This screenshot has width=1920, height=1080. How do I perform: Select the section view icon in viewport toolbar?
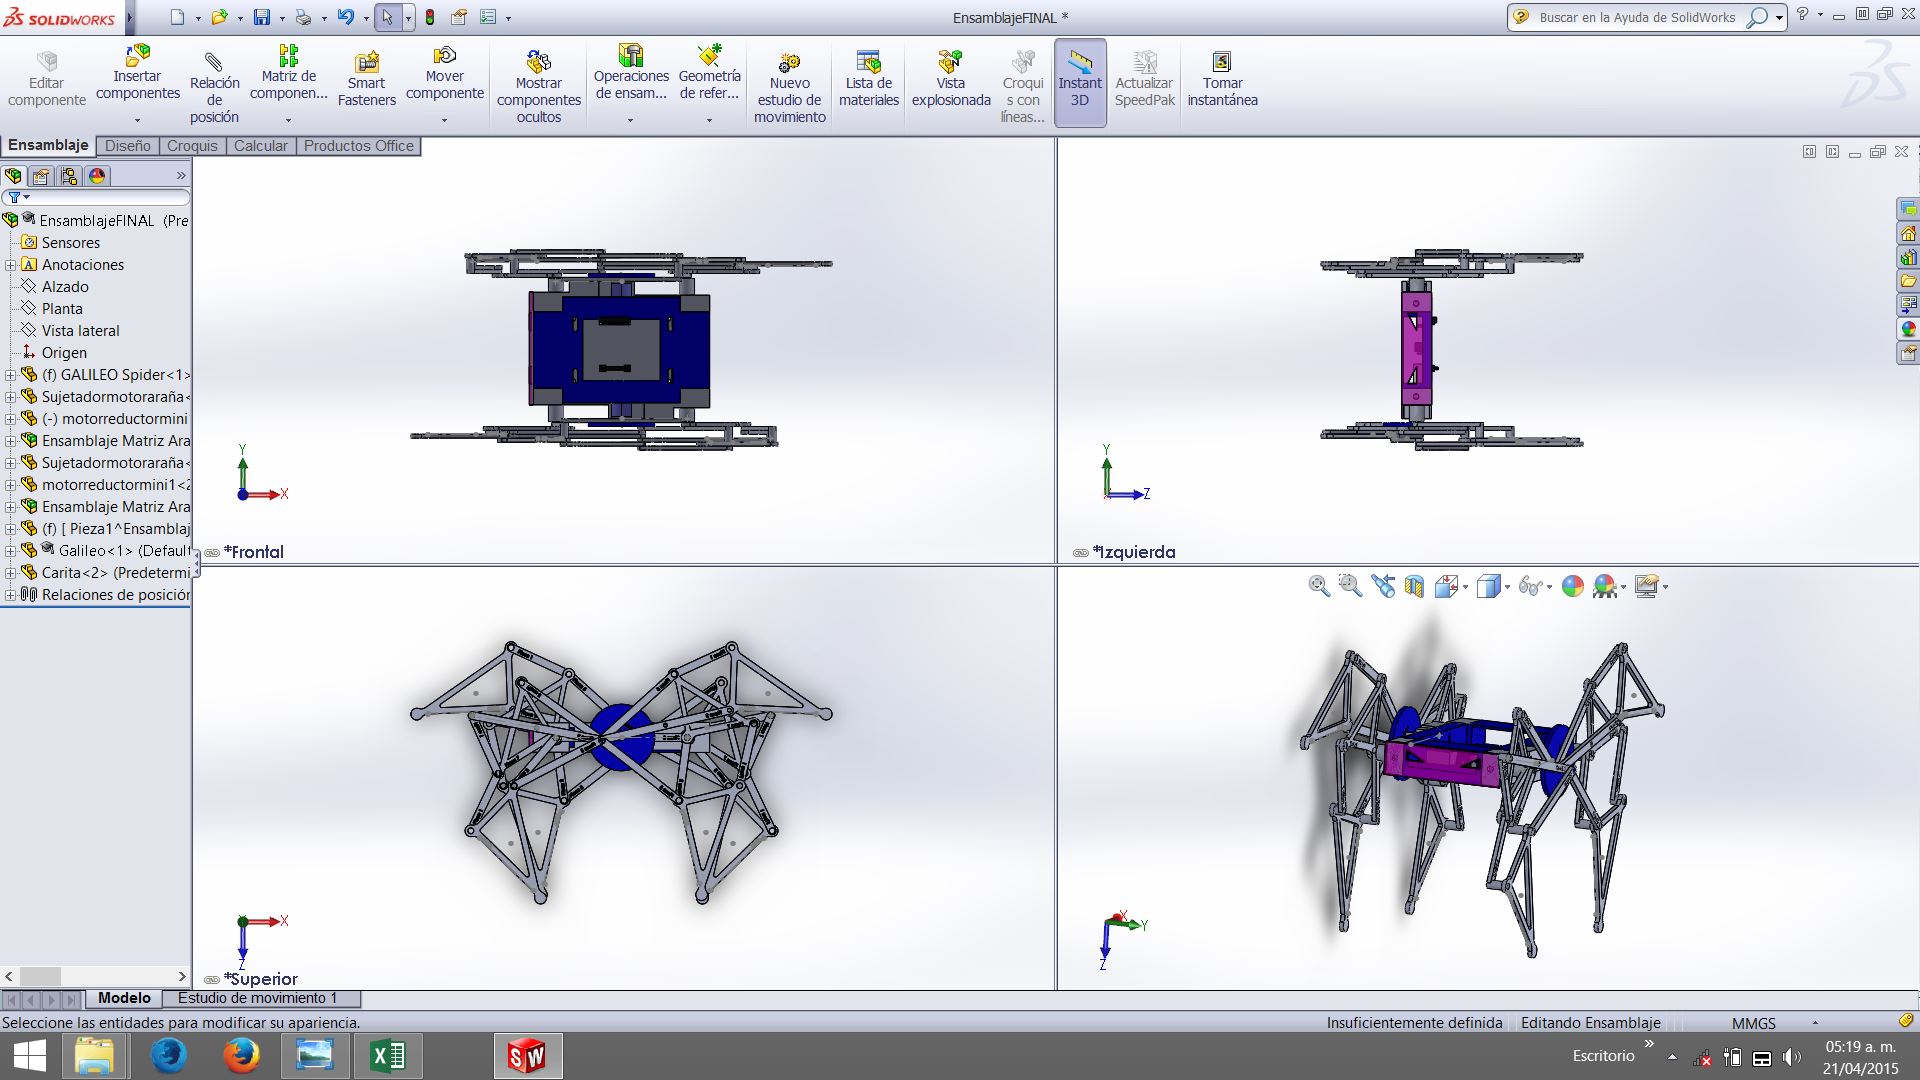point(1414,587)
